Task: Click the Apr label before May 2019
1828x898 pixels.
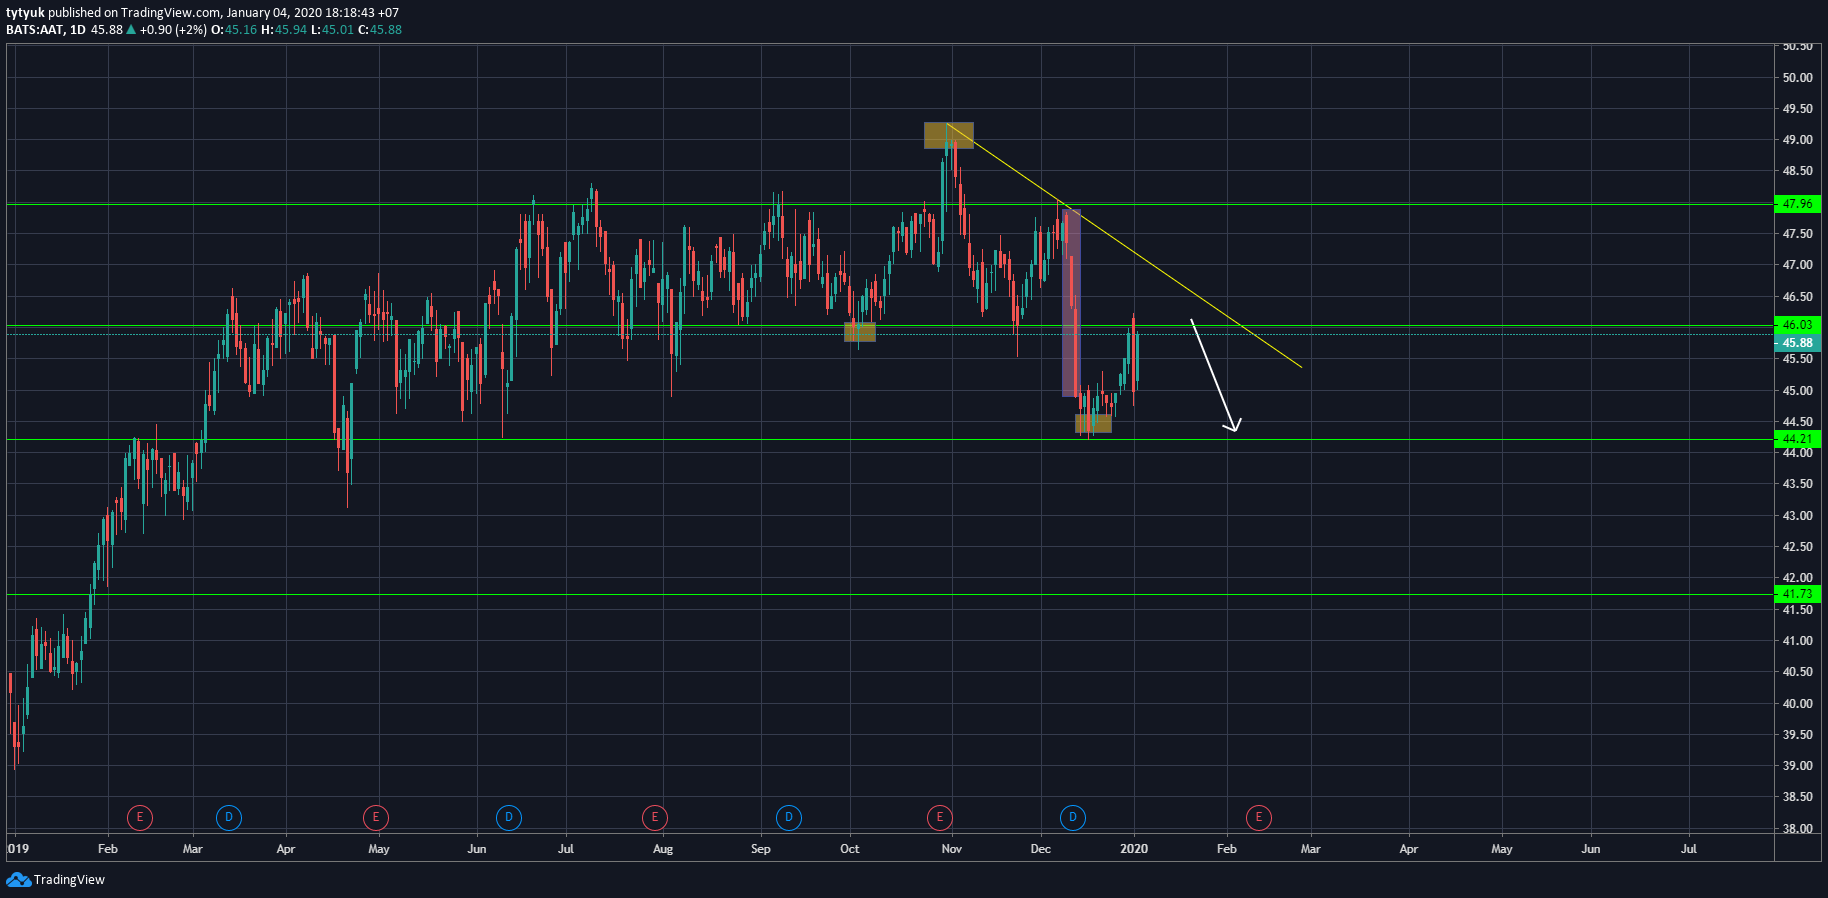Action: pyautogui.click(x=286, y=849)
